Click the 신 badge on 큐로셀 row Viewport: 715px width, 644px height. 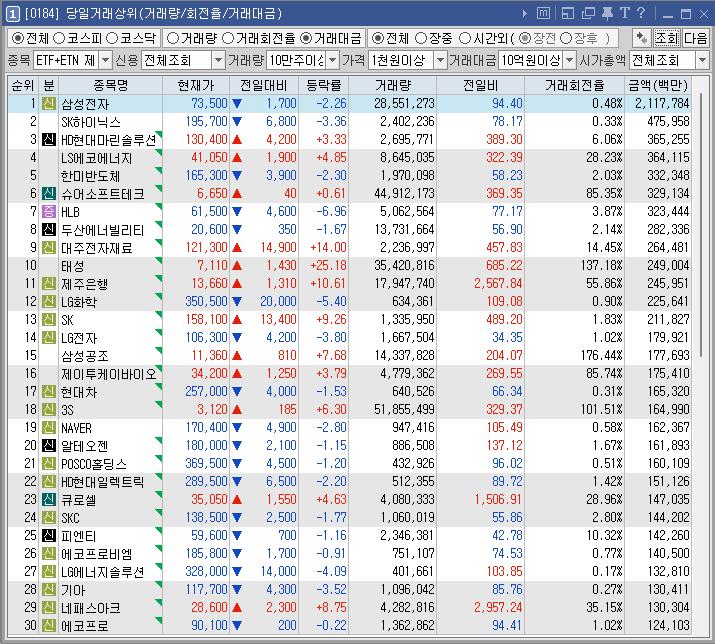(x=49, y=499)
